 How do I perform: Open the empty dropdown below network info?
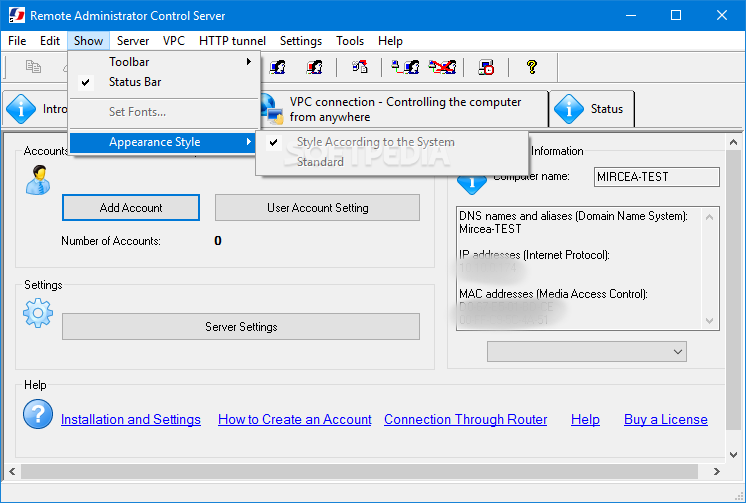(587, 352)
